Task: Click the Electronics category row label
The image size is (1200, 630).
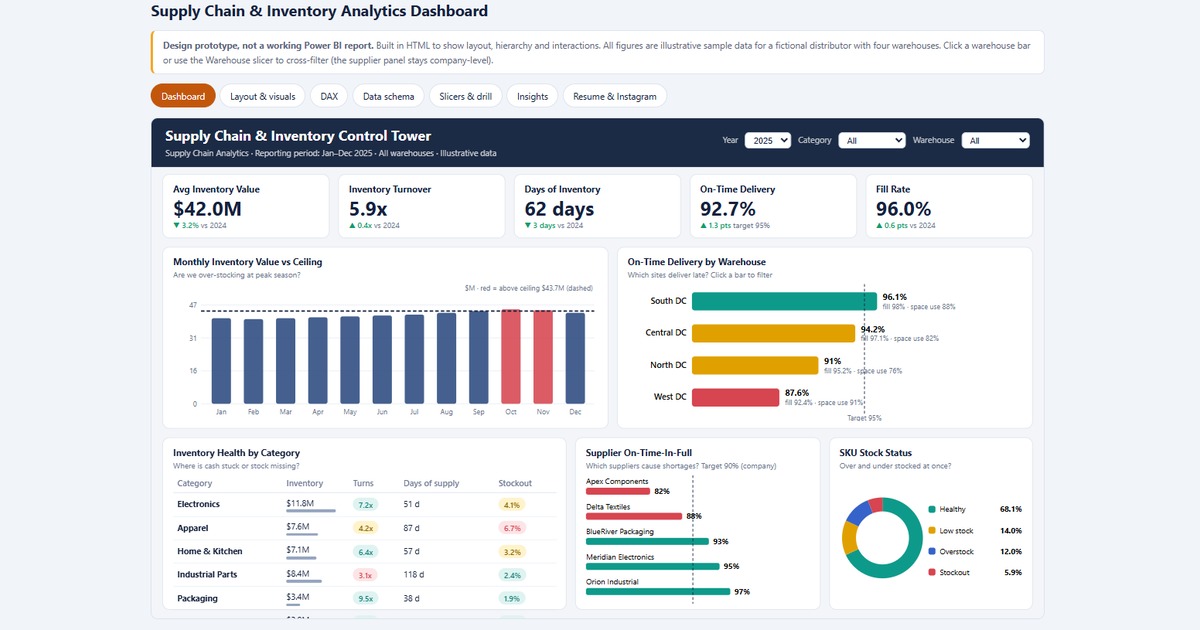Action: (x=198, y=504)
